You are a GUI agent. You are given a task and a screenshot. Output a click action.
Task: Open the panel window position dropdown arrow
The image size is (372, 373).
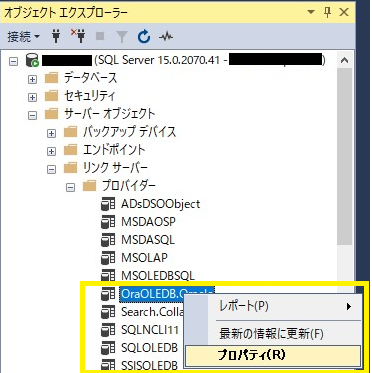click(x=311, y=12)
